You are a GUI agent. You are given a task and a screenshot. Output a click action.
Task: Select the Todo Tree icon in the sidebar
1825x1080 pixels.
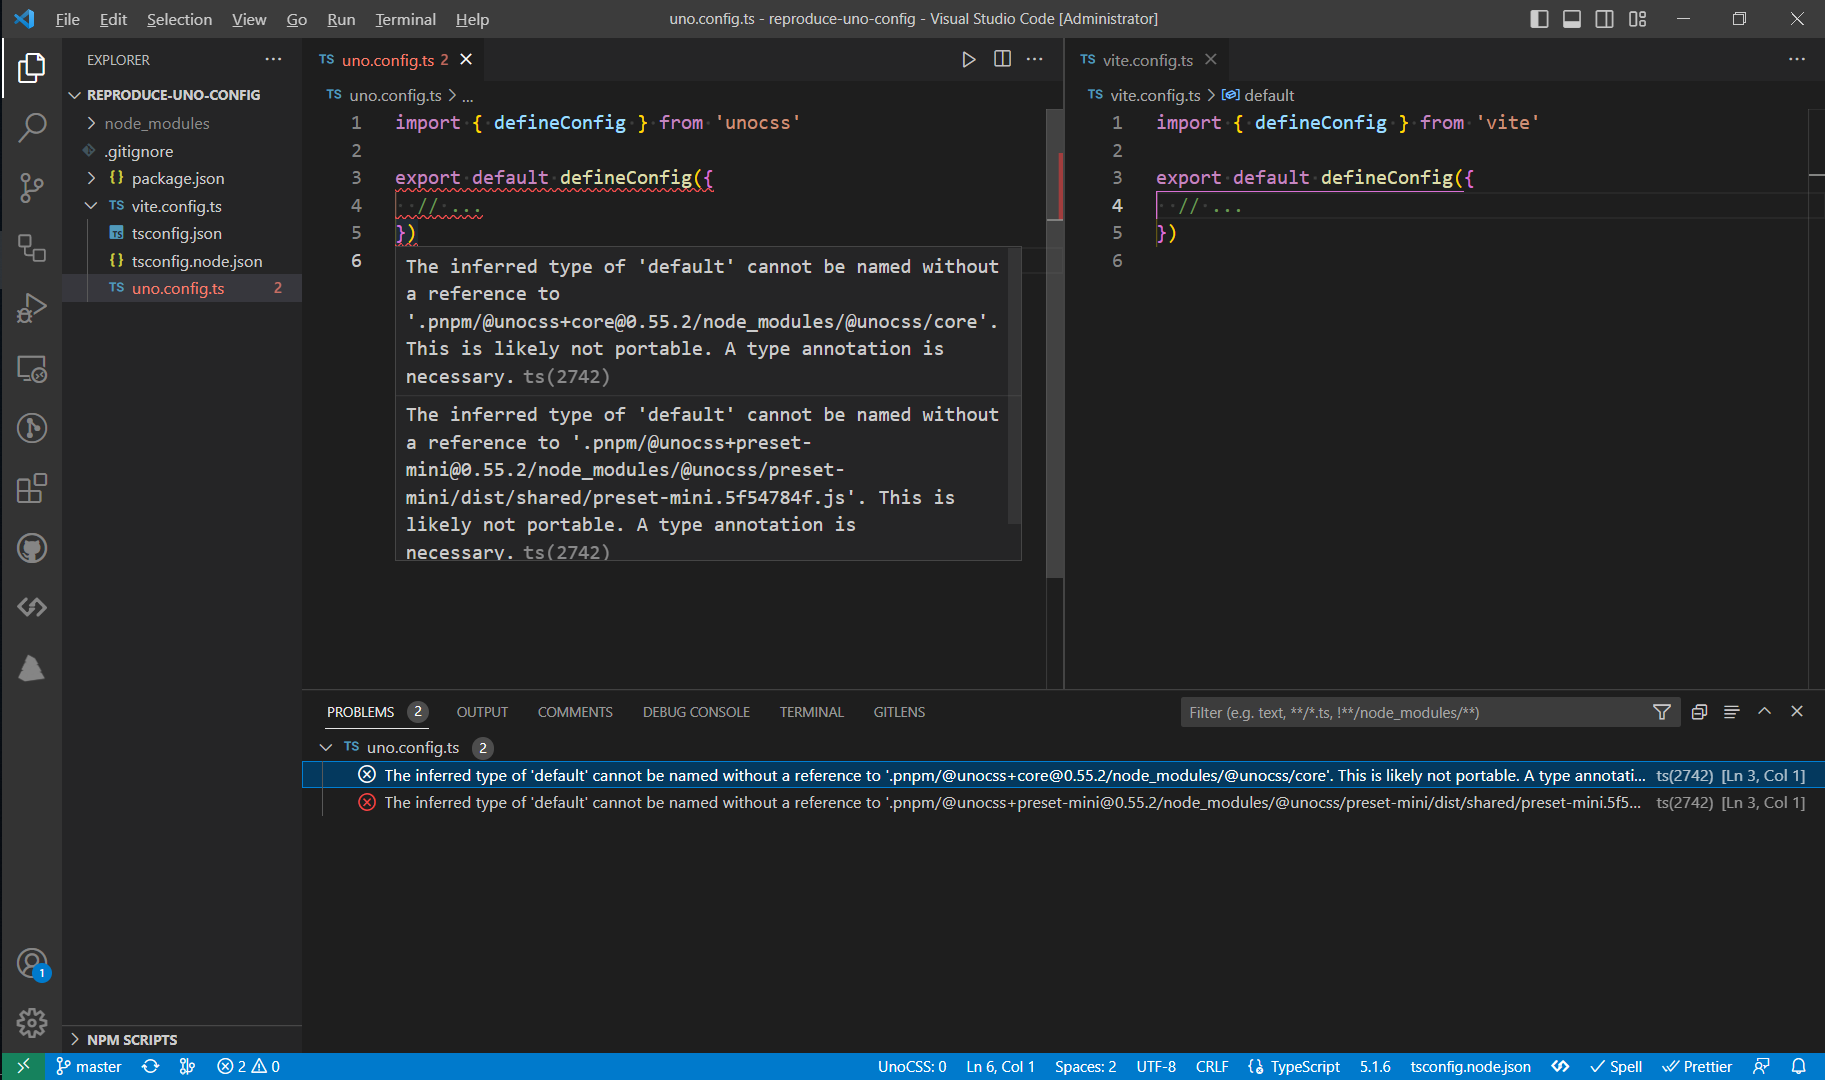pyautogui.click(x=32, y=668)
